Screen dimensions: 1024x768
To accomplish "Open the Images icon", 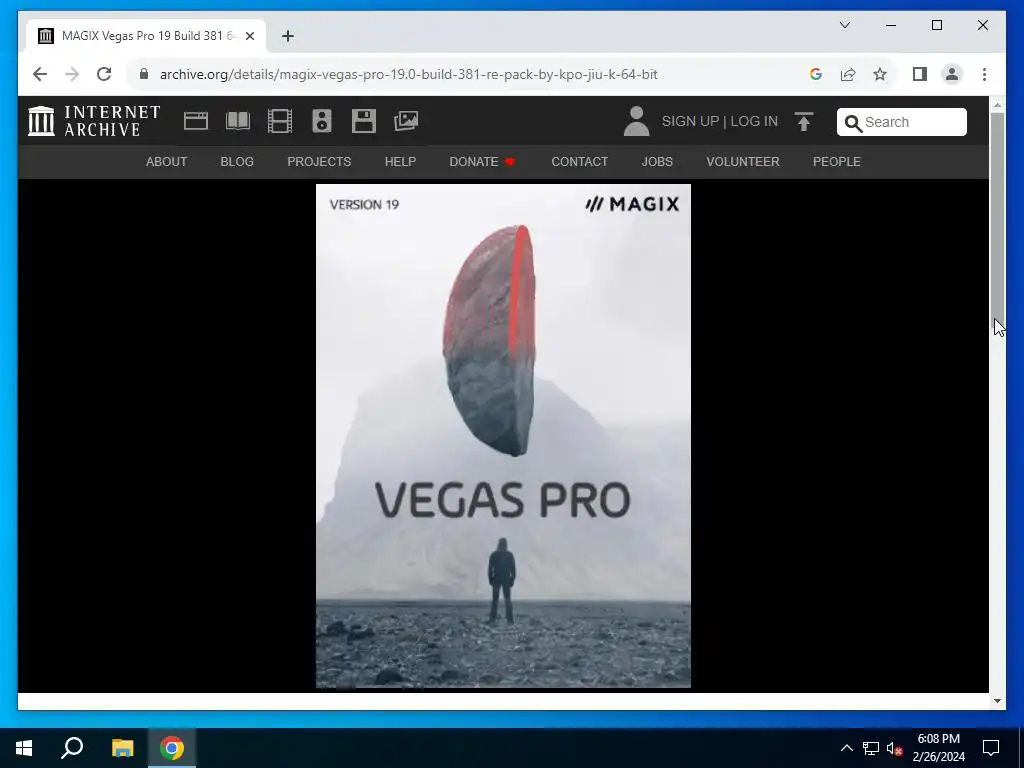I will [x=406, y=121].
